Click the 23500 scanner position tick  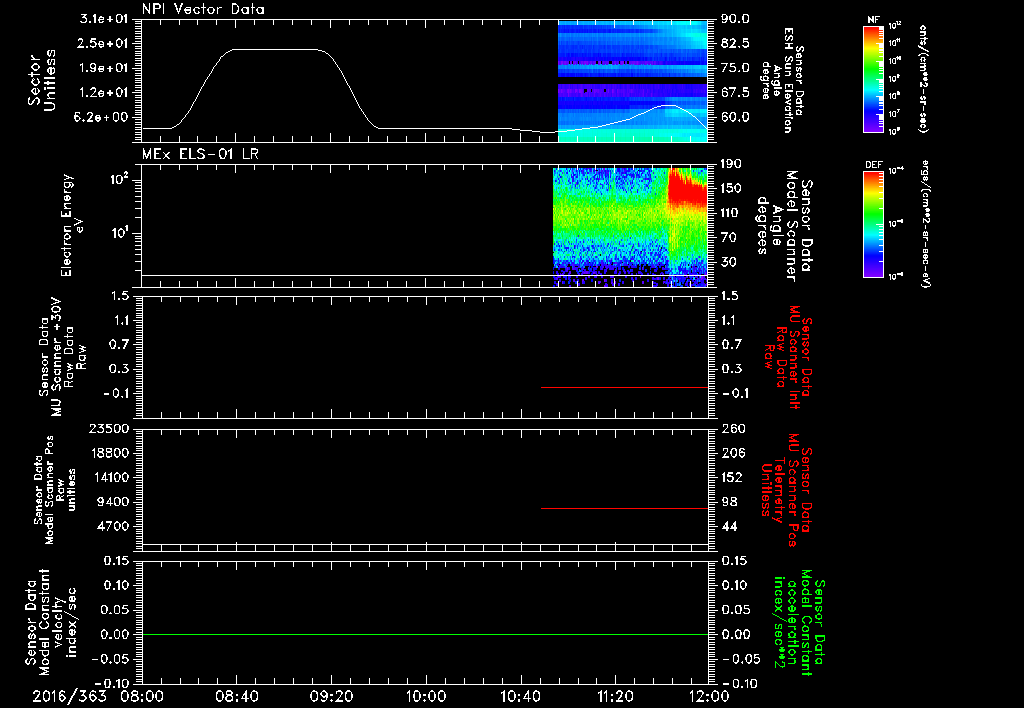tap(109, 429)
